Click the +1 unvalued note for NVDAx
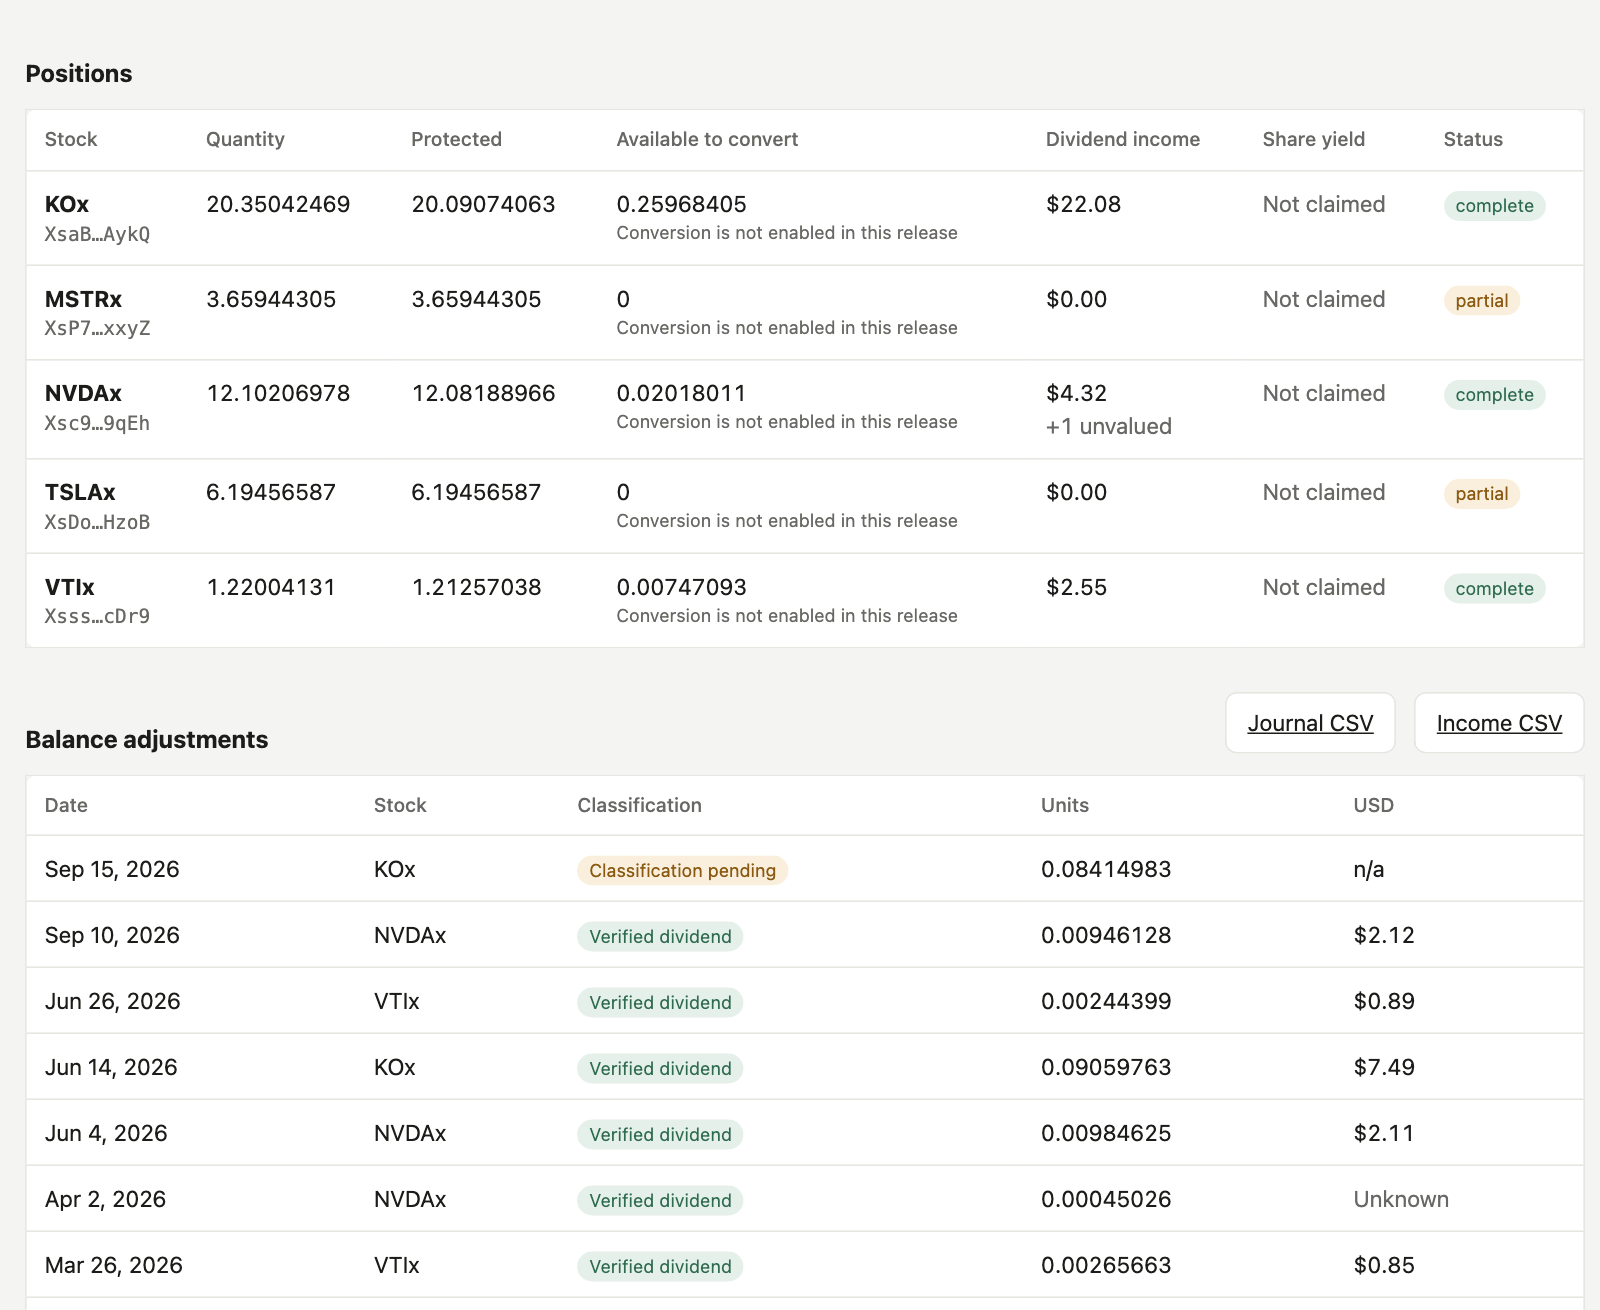The width and height of the screenshot is (1600, 1310). [1108, 426]
